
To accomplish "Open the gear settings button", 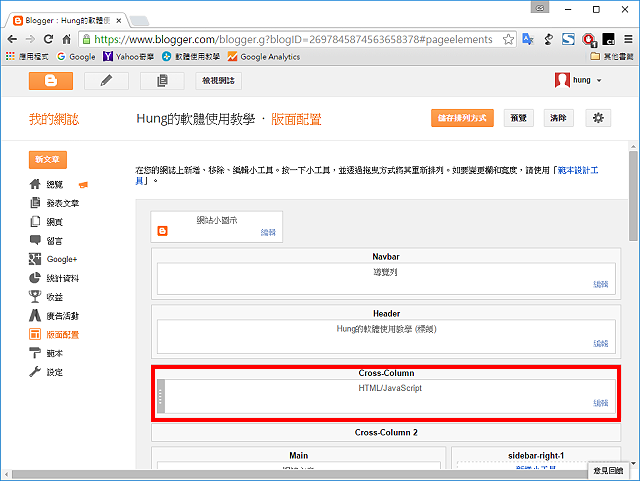I will 598,118.
